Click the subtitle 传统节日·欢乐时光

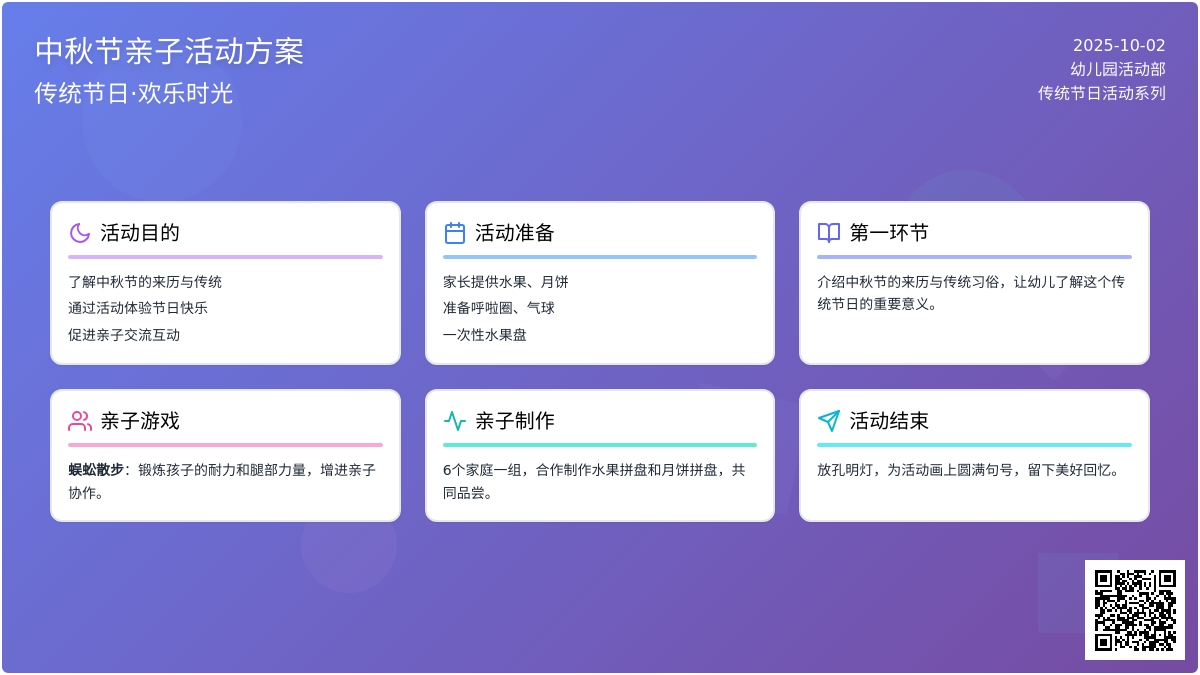133,93
